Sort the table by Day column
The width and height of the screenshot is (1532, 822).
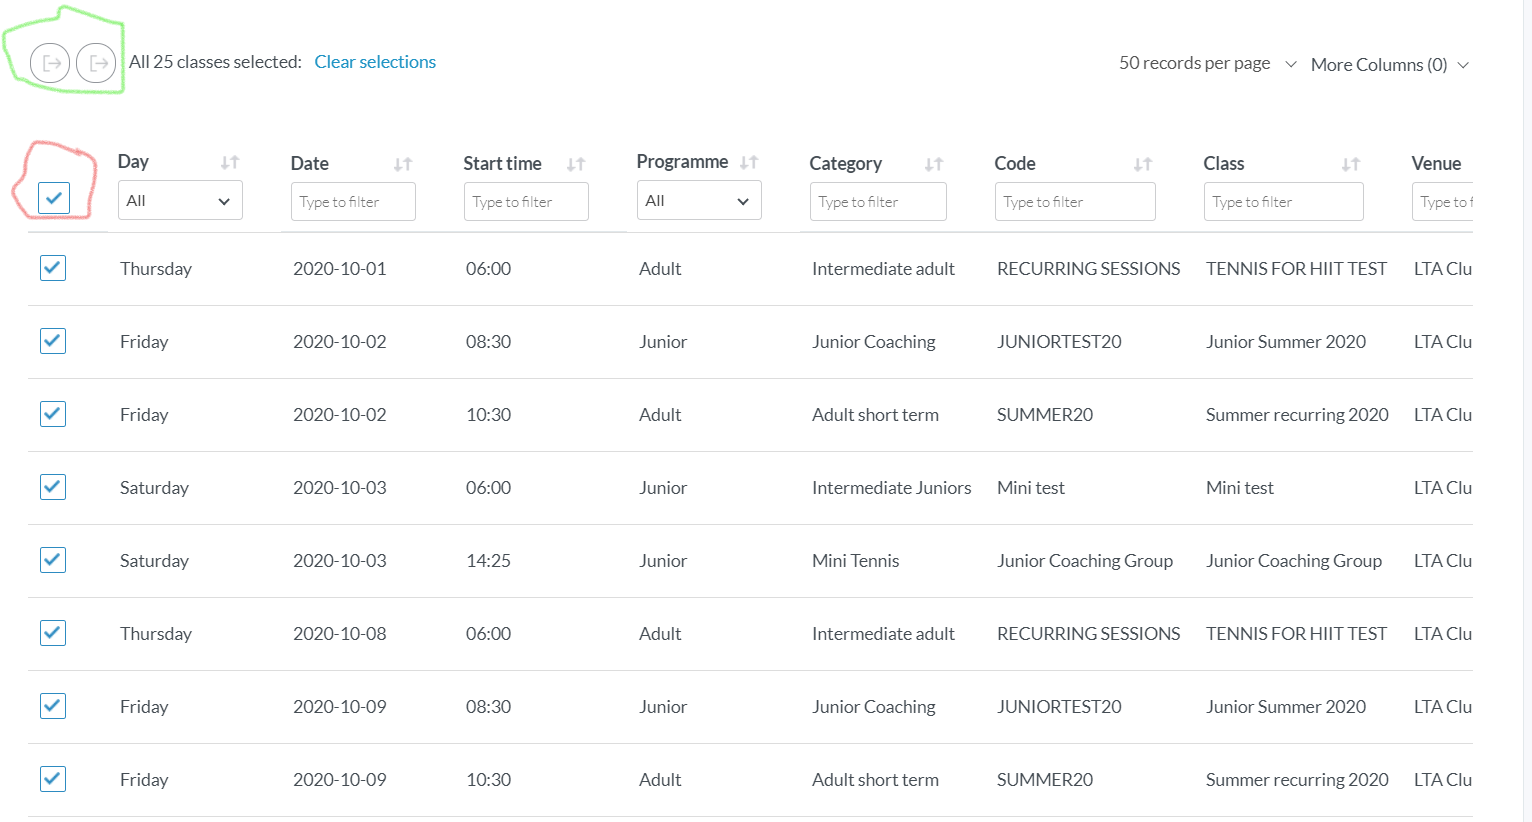point(230,162)
